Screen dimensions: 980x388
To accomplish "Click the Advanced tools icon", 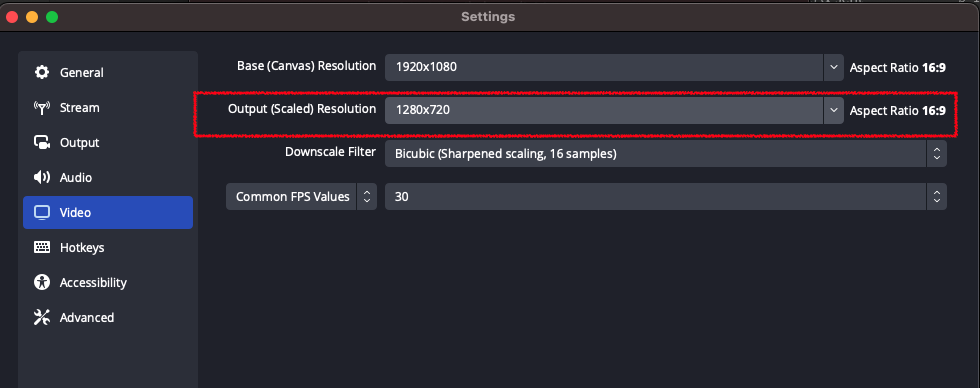I will (42, 317).
